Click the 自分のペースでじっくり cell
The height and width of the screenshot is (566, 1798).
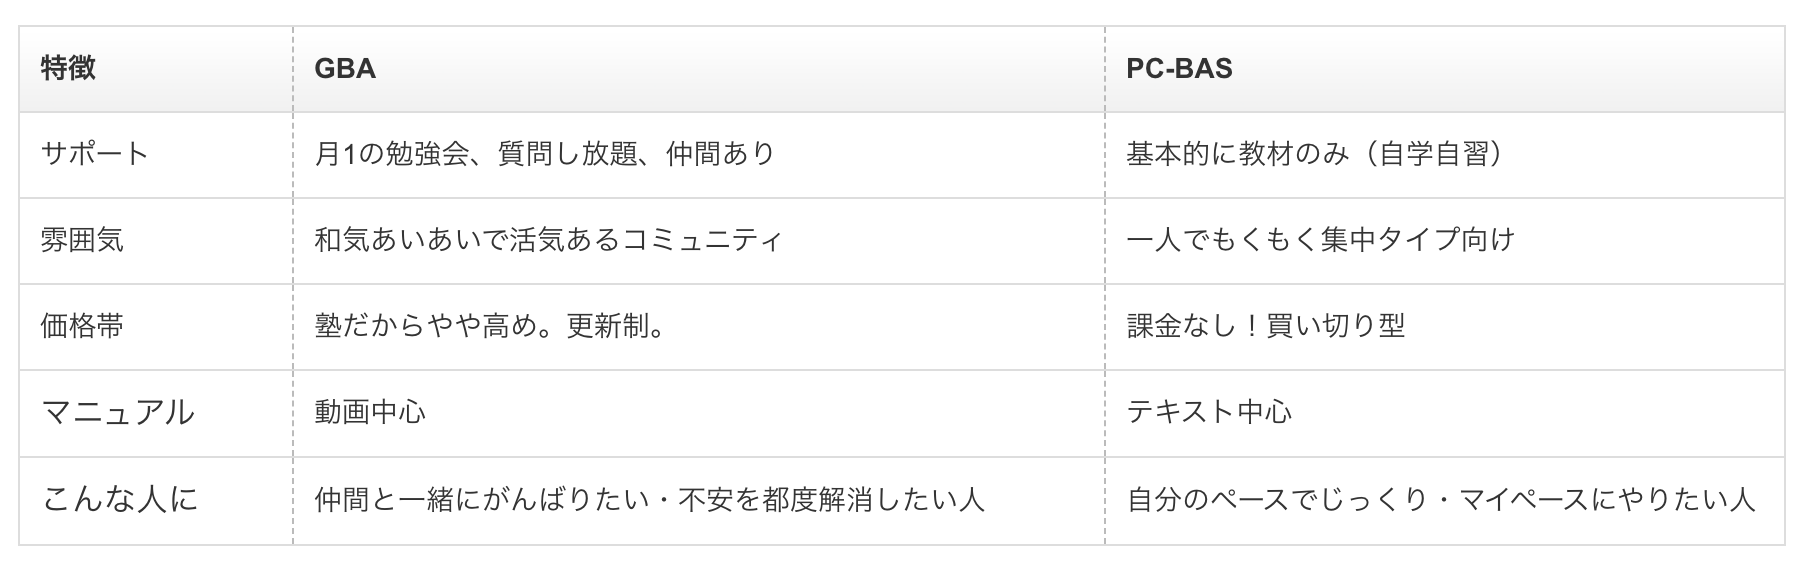pos(1440,499)
